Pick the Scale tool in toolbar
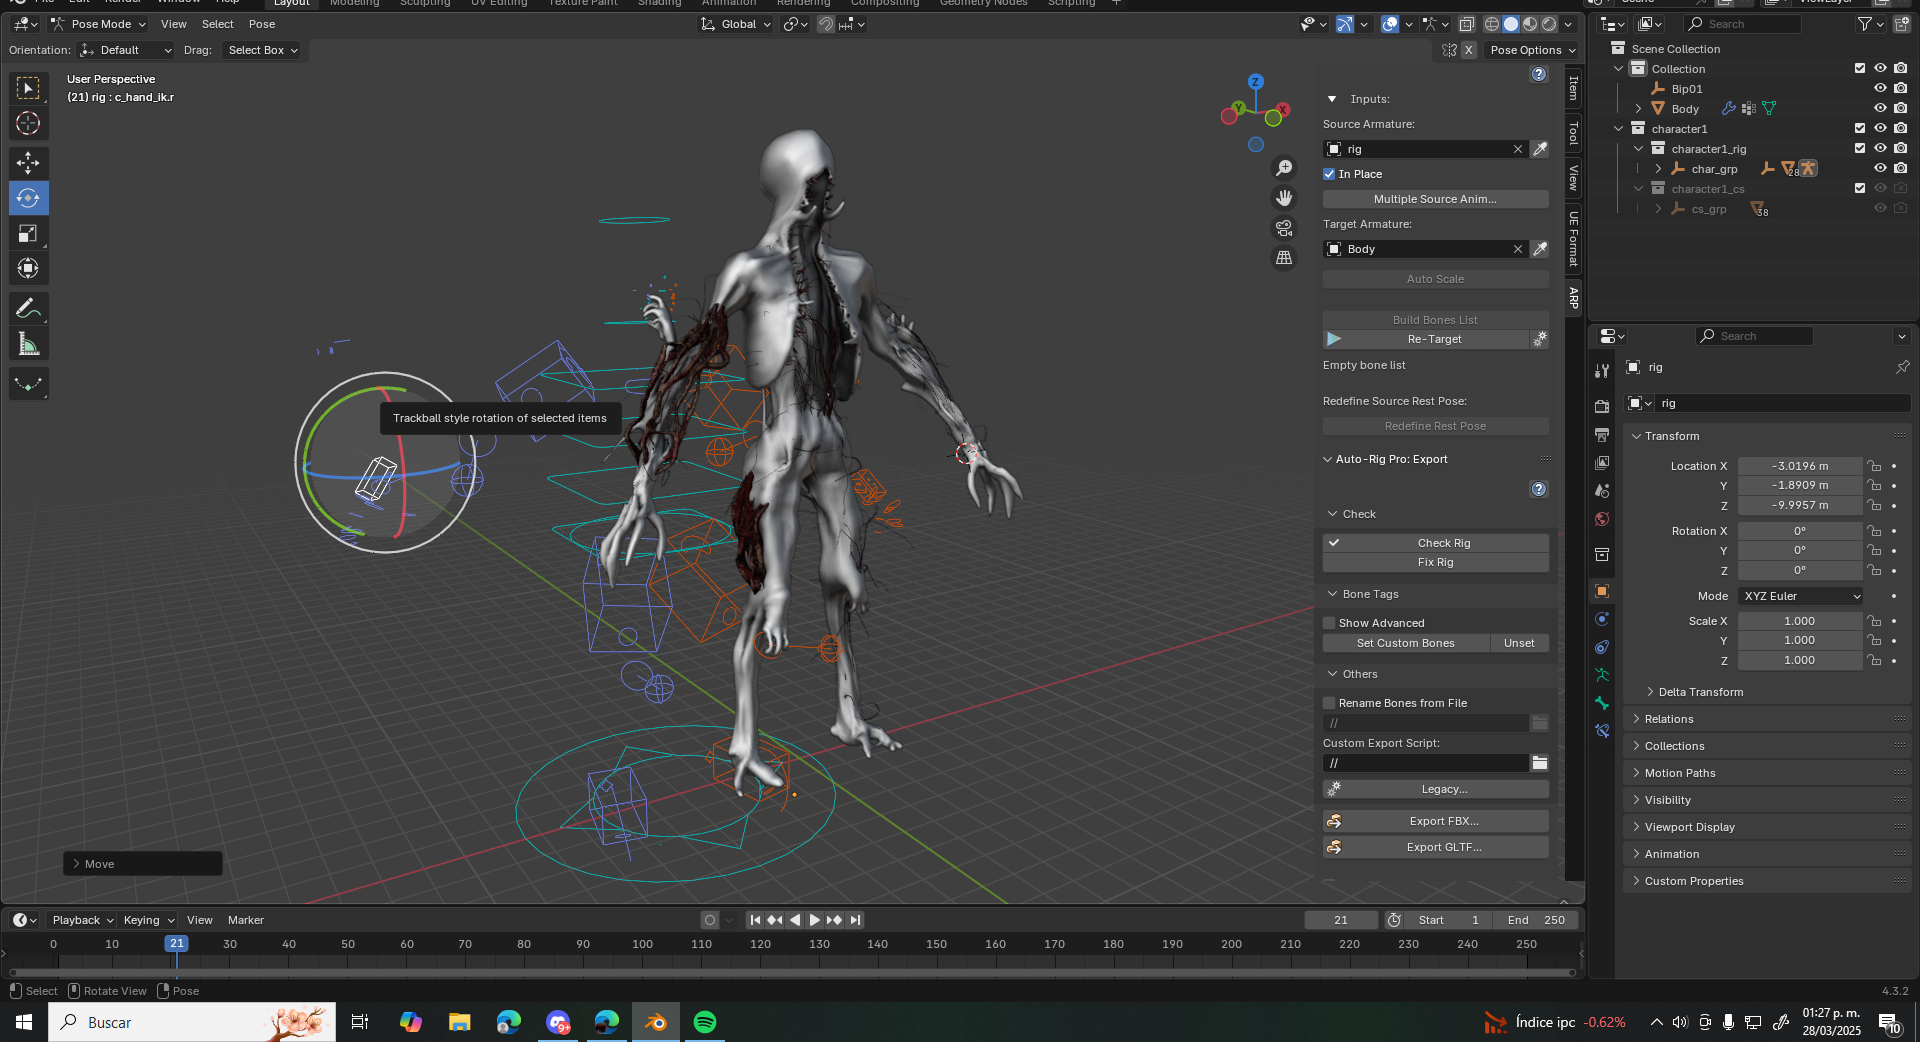Viewport: 1920px width, 1042px height. tap(28, 233)
